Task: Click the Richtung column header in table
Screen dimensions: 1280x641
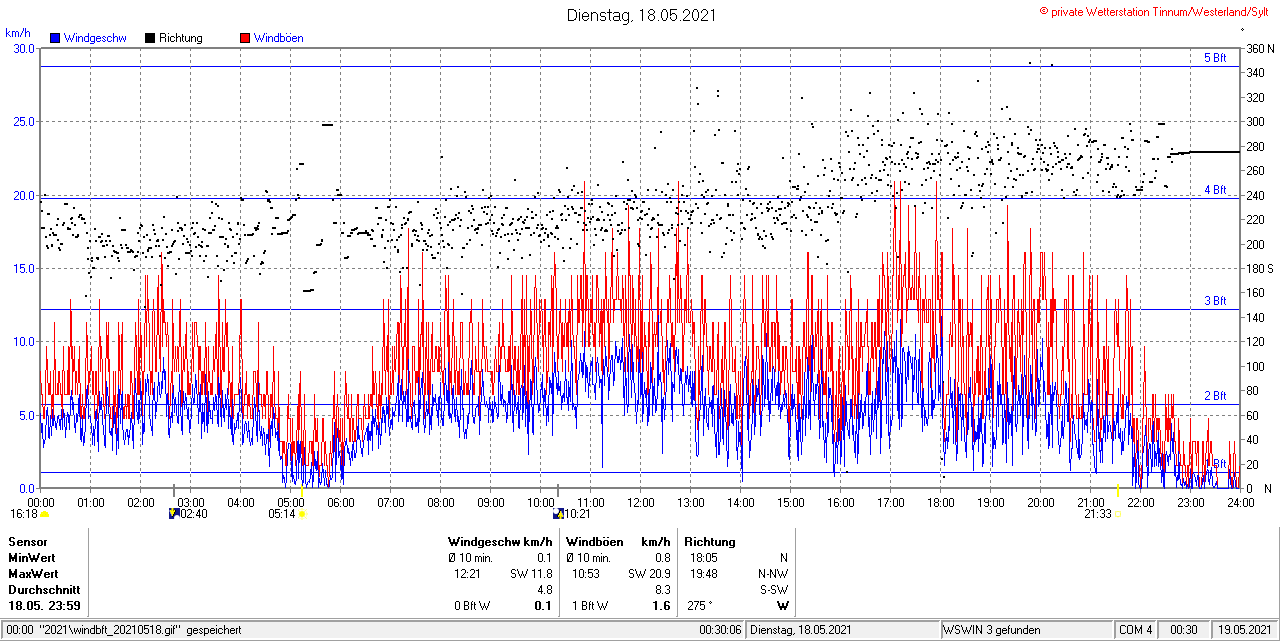Action: pyautogui.click(x=712, y=541)
